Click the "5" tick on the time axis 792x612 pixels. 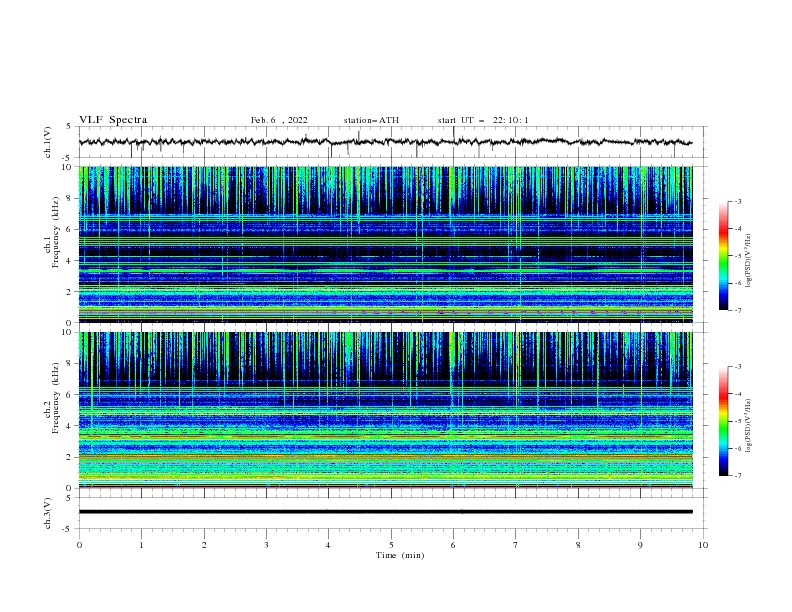391,545
